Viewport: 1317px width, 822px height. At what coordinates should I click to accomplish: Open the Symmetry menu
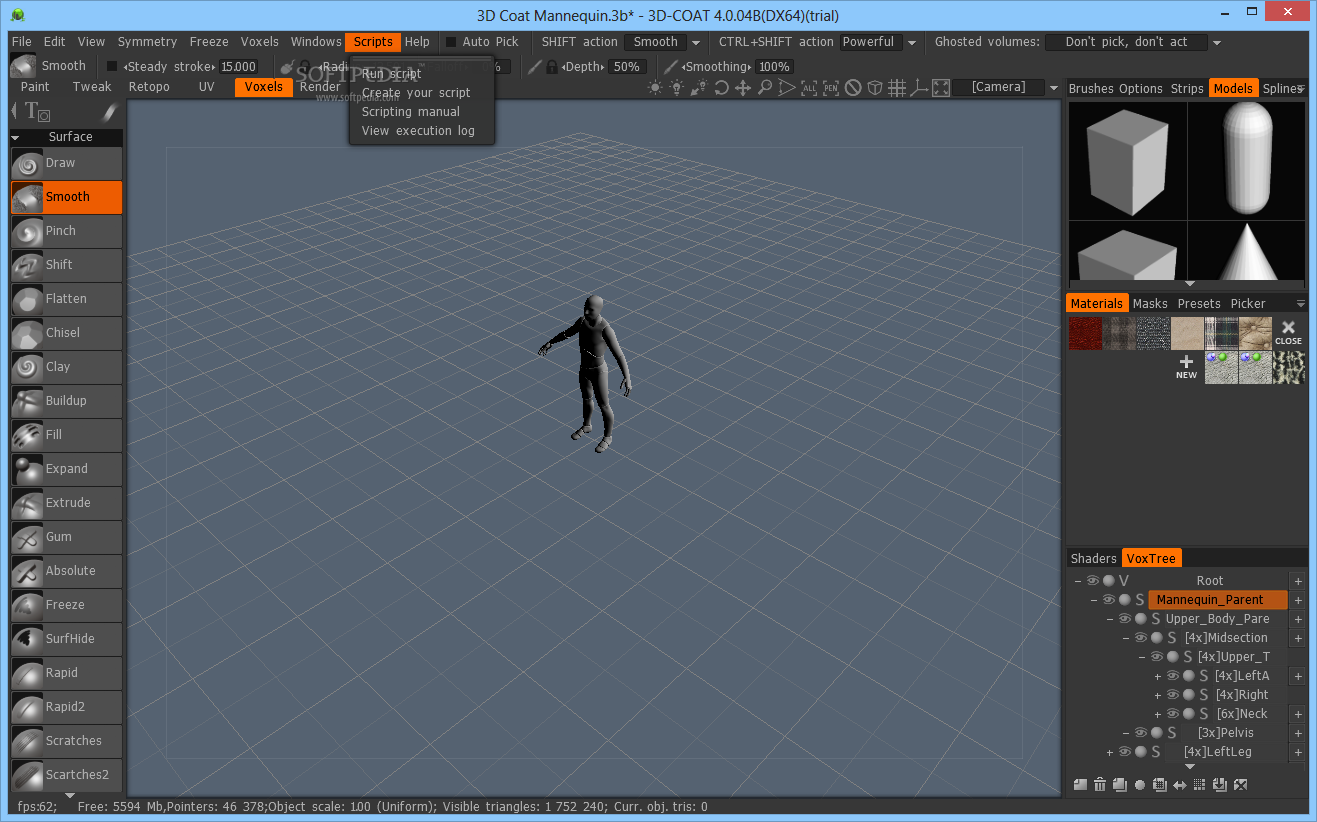(147, 42)
